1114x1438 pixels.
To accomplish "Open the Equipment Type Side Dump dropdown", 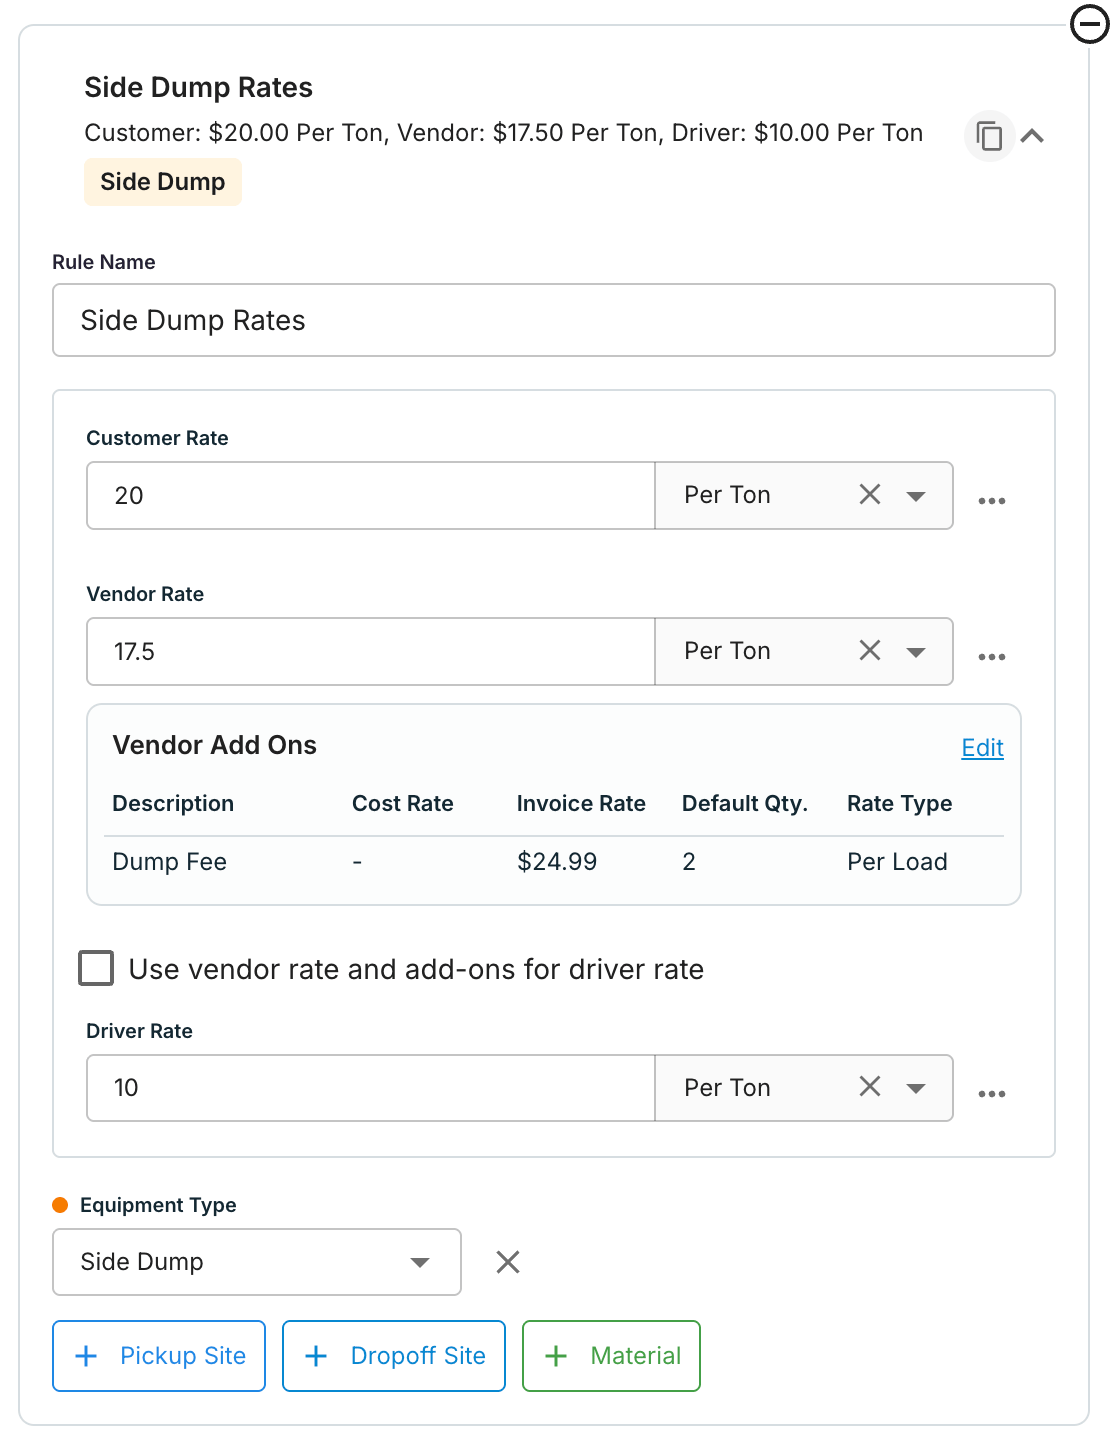I will click(257, 1262).
